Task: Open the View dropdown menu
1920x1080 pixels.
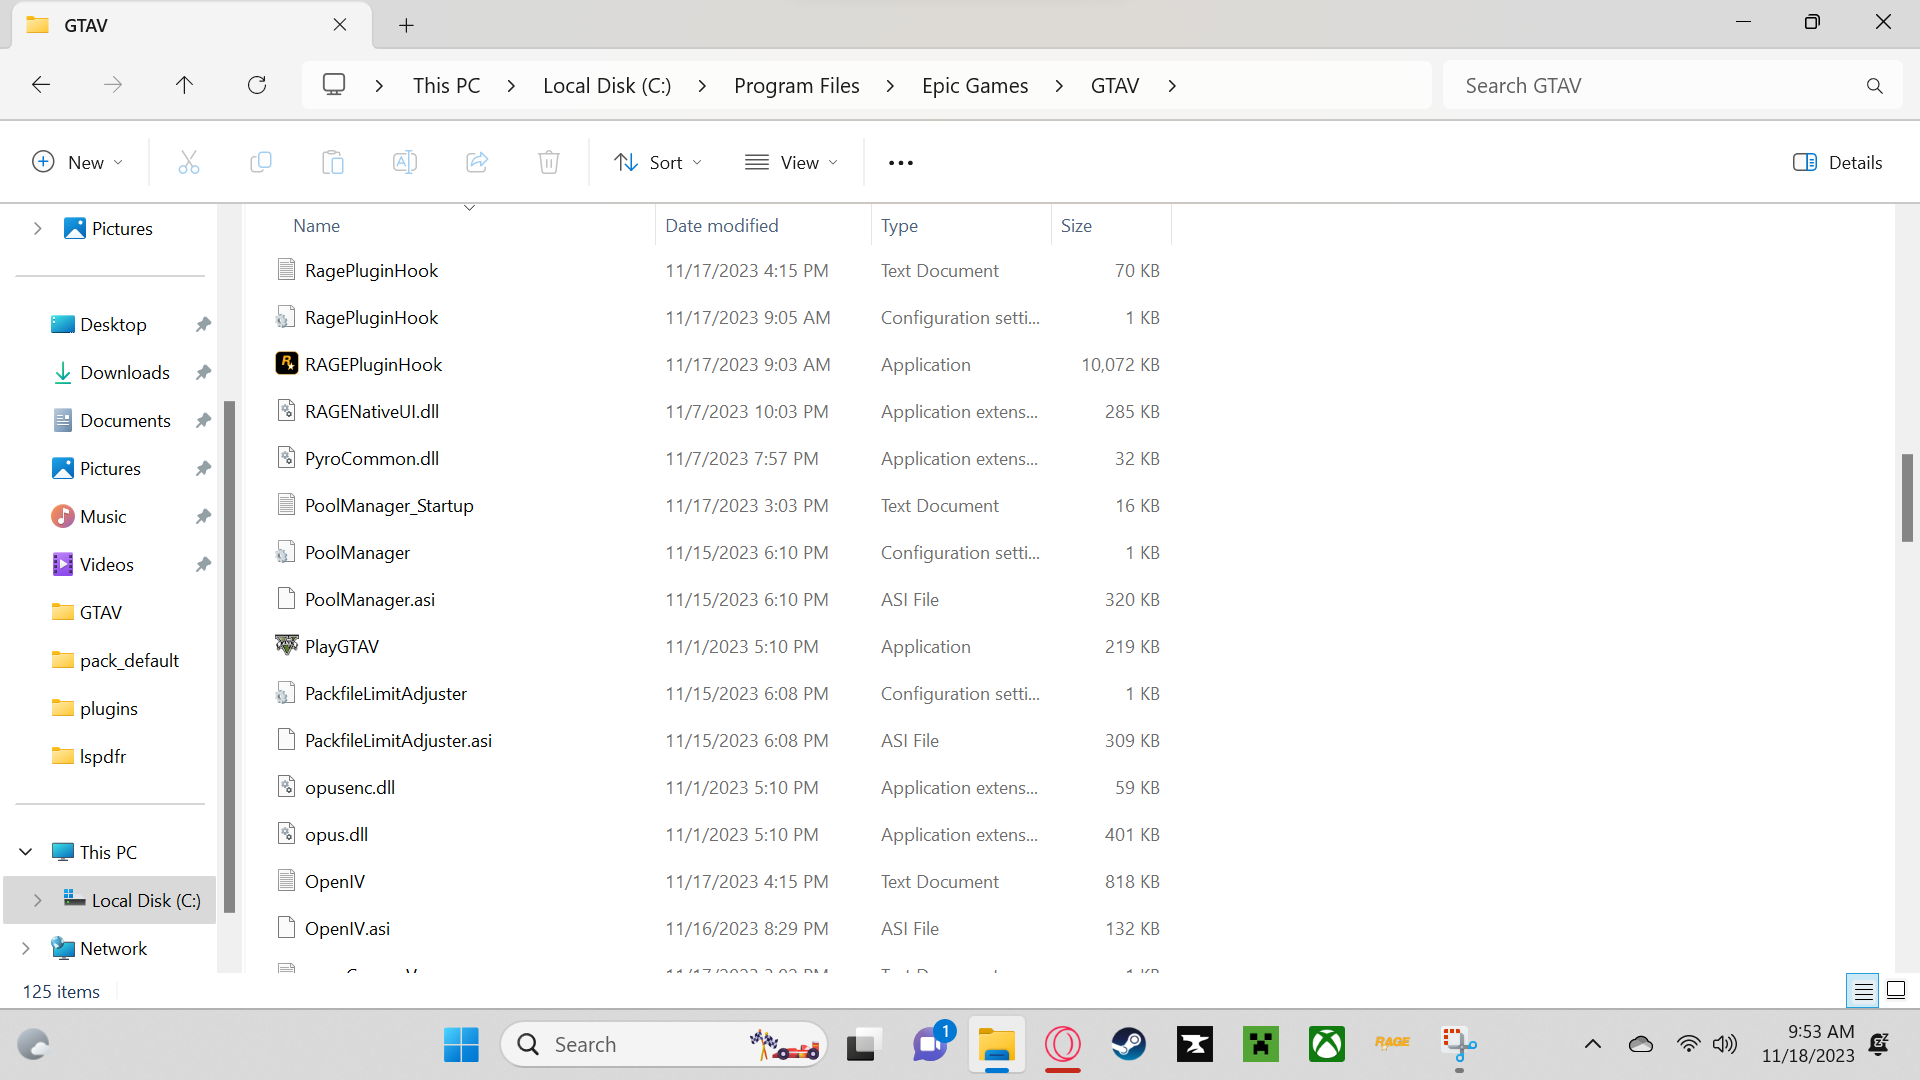Action: [792, 162]
